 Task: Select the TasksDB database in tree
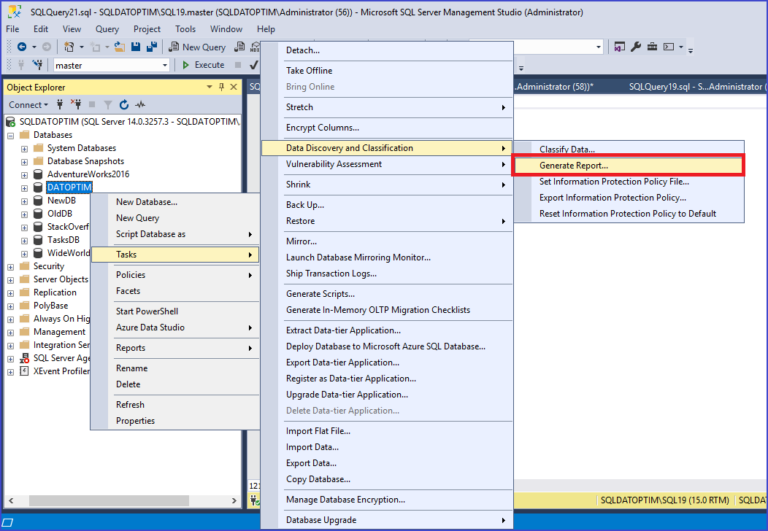point(63,240)
